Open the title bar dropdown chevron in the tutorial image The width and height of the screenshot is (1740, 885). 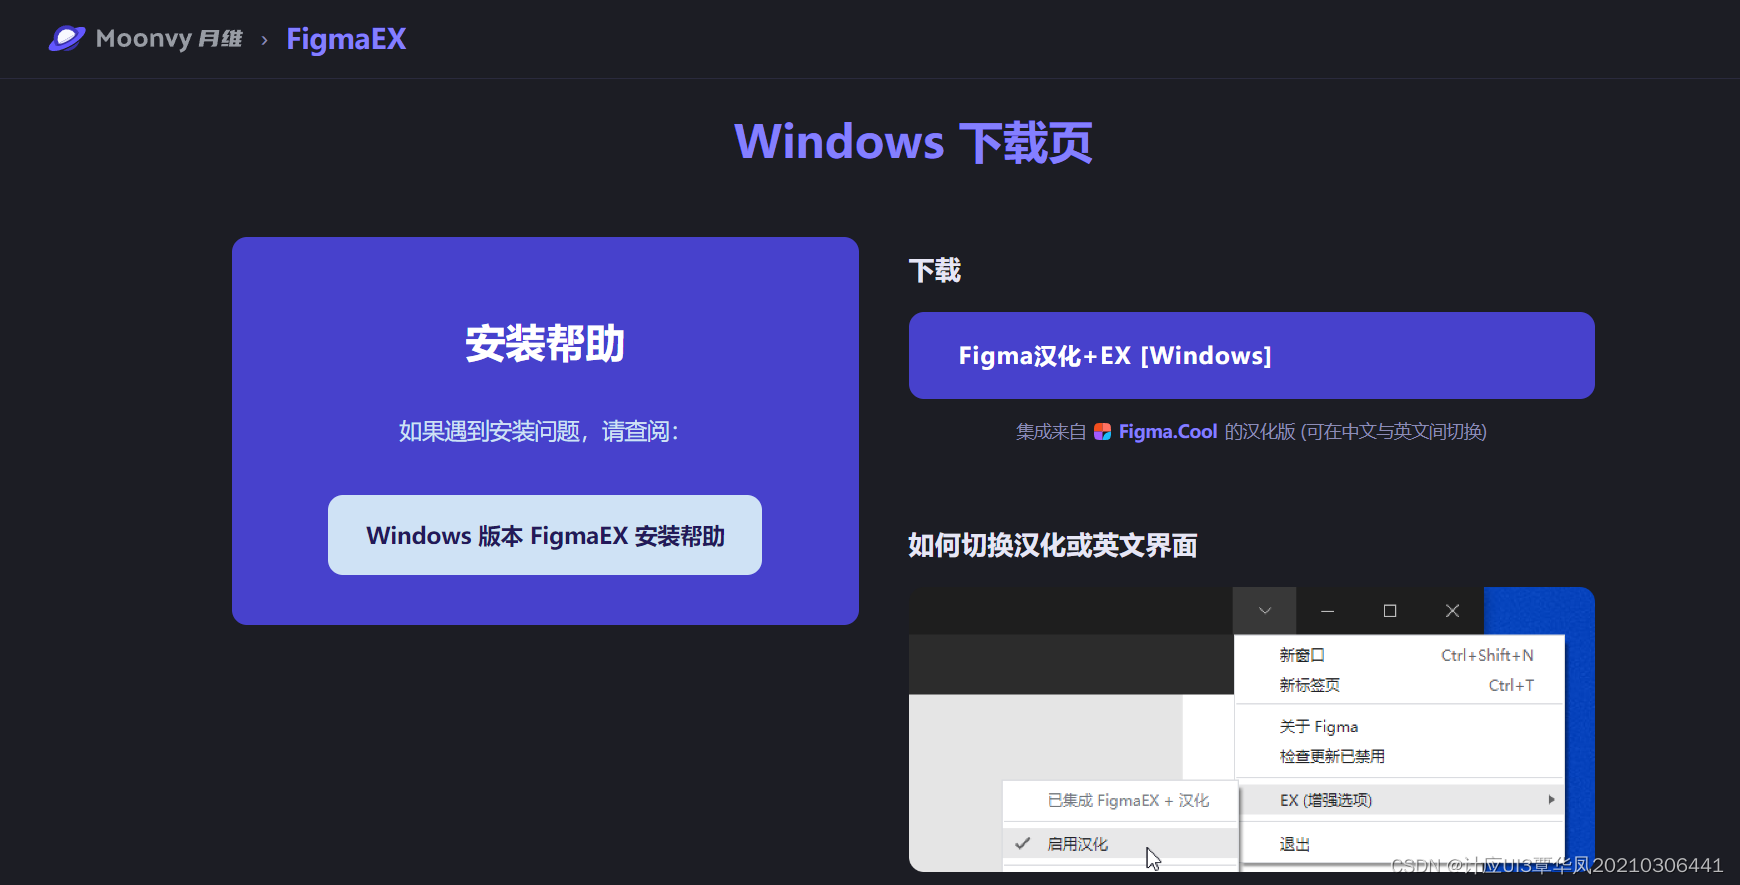tap(1265, 611)
